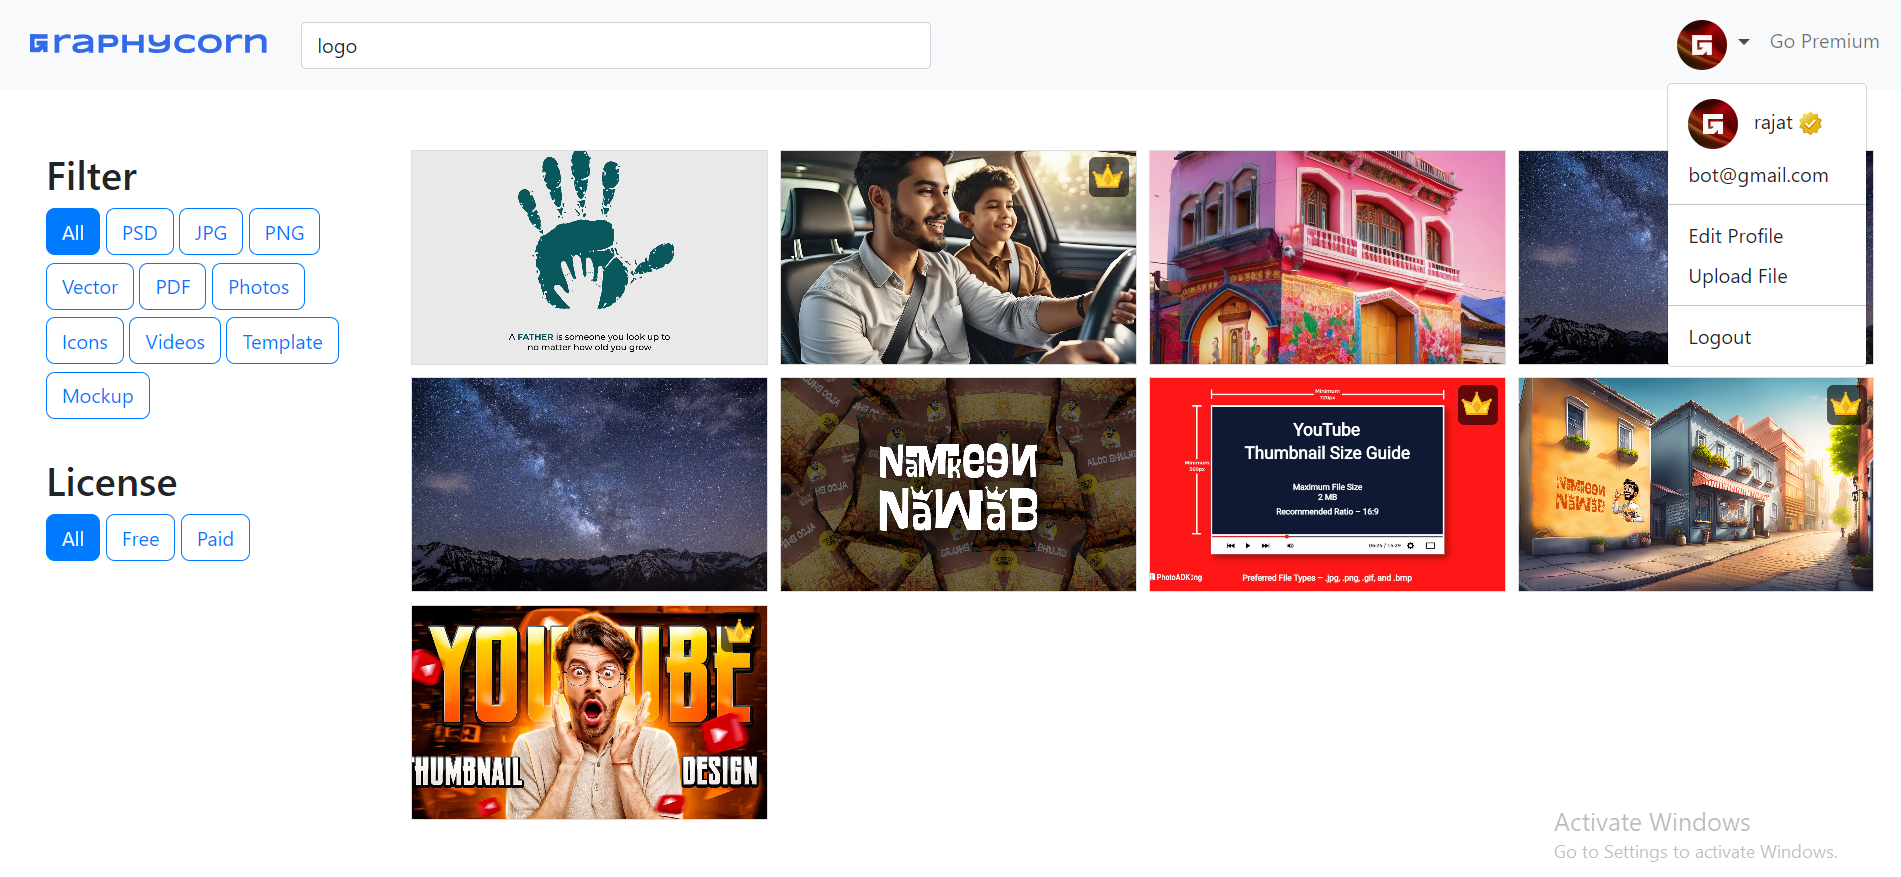Open the Namkeen Nawab logo thumbnail
Image resolution: width=1901 pixels, height=877 pixels.
(x=958, y=484)
